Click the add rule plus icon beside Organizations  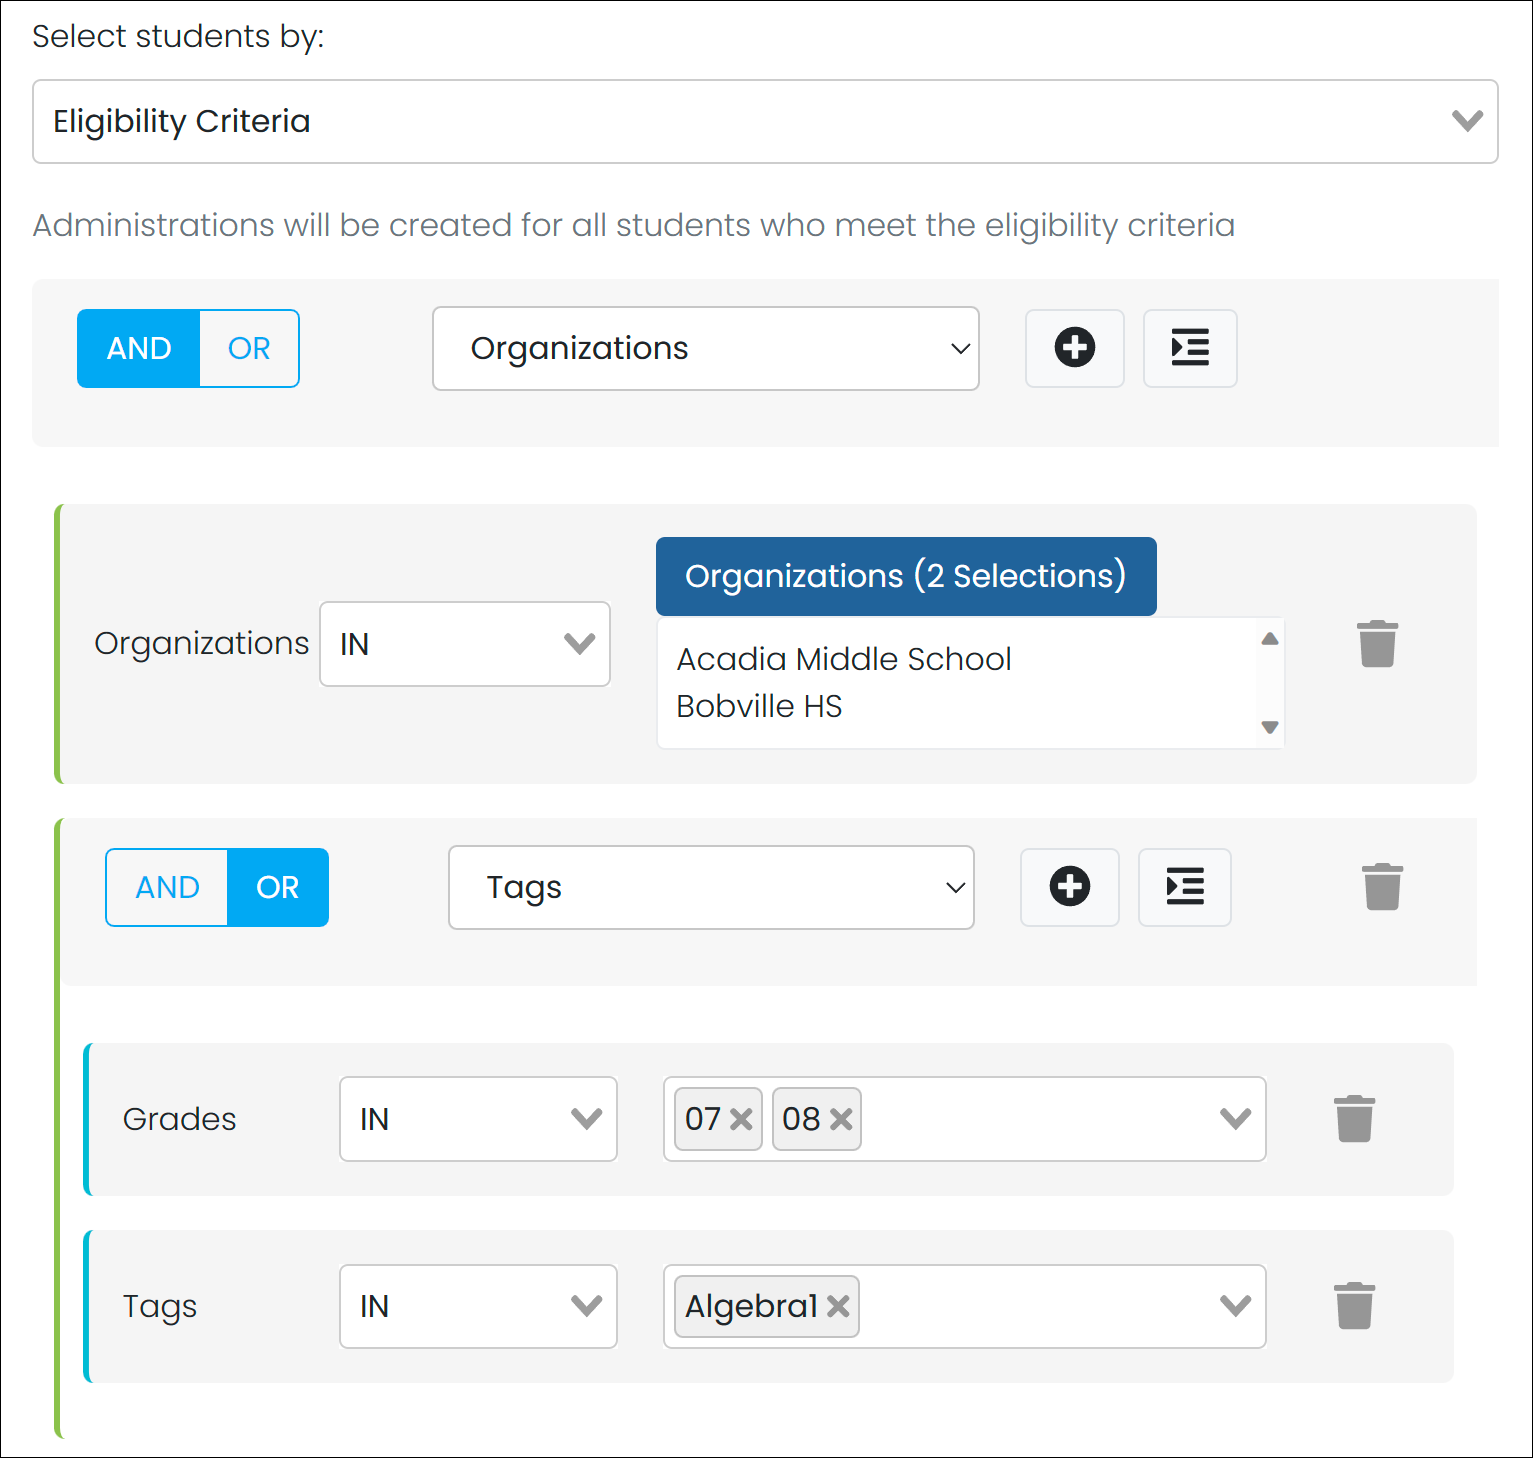(1074, 348)
